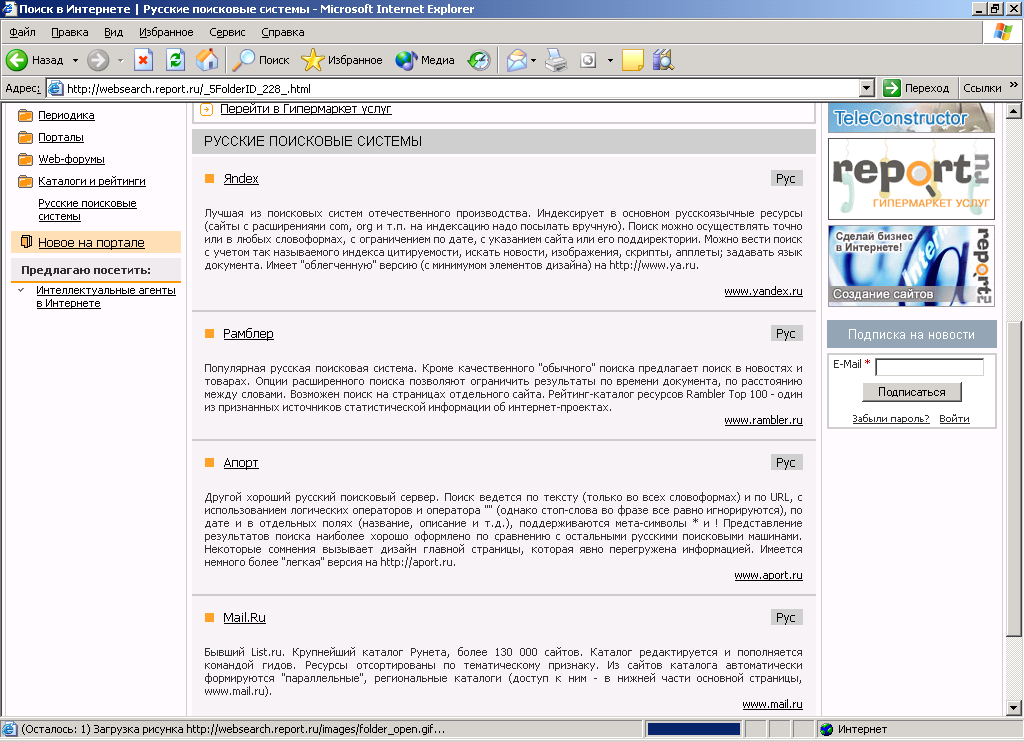The image size is (1024, 742).
Task: Follow the www.aport.ru link
Action: click(769, 575)
